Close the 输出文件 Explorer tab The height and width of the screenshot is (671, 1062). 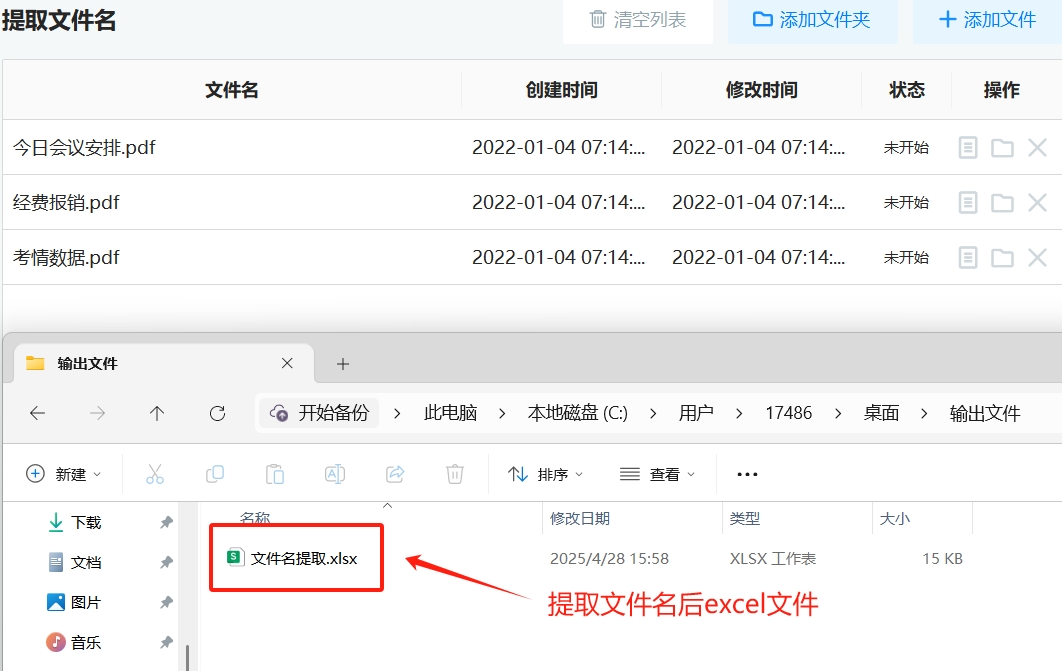(x=287, y=364)
